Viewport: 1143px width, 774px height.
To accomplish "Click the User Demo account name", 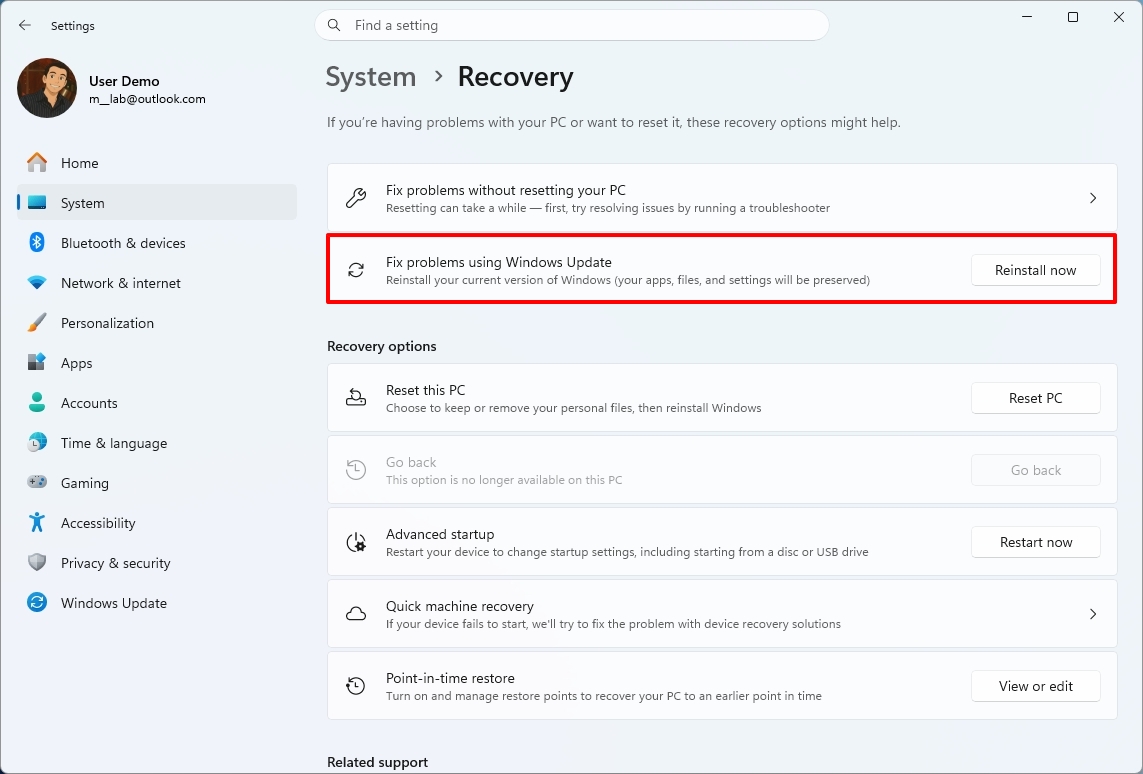I will 124,81.
